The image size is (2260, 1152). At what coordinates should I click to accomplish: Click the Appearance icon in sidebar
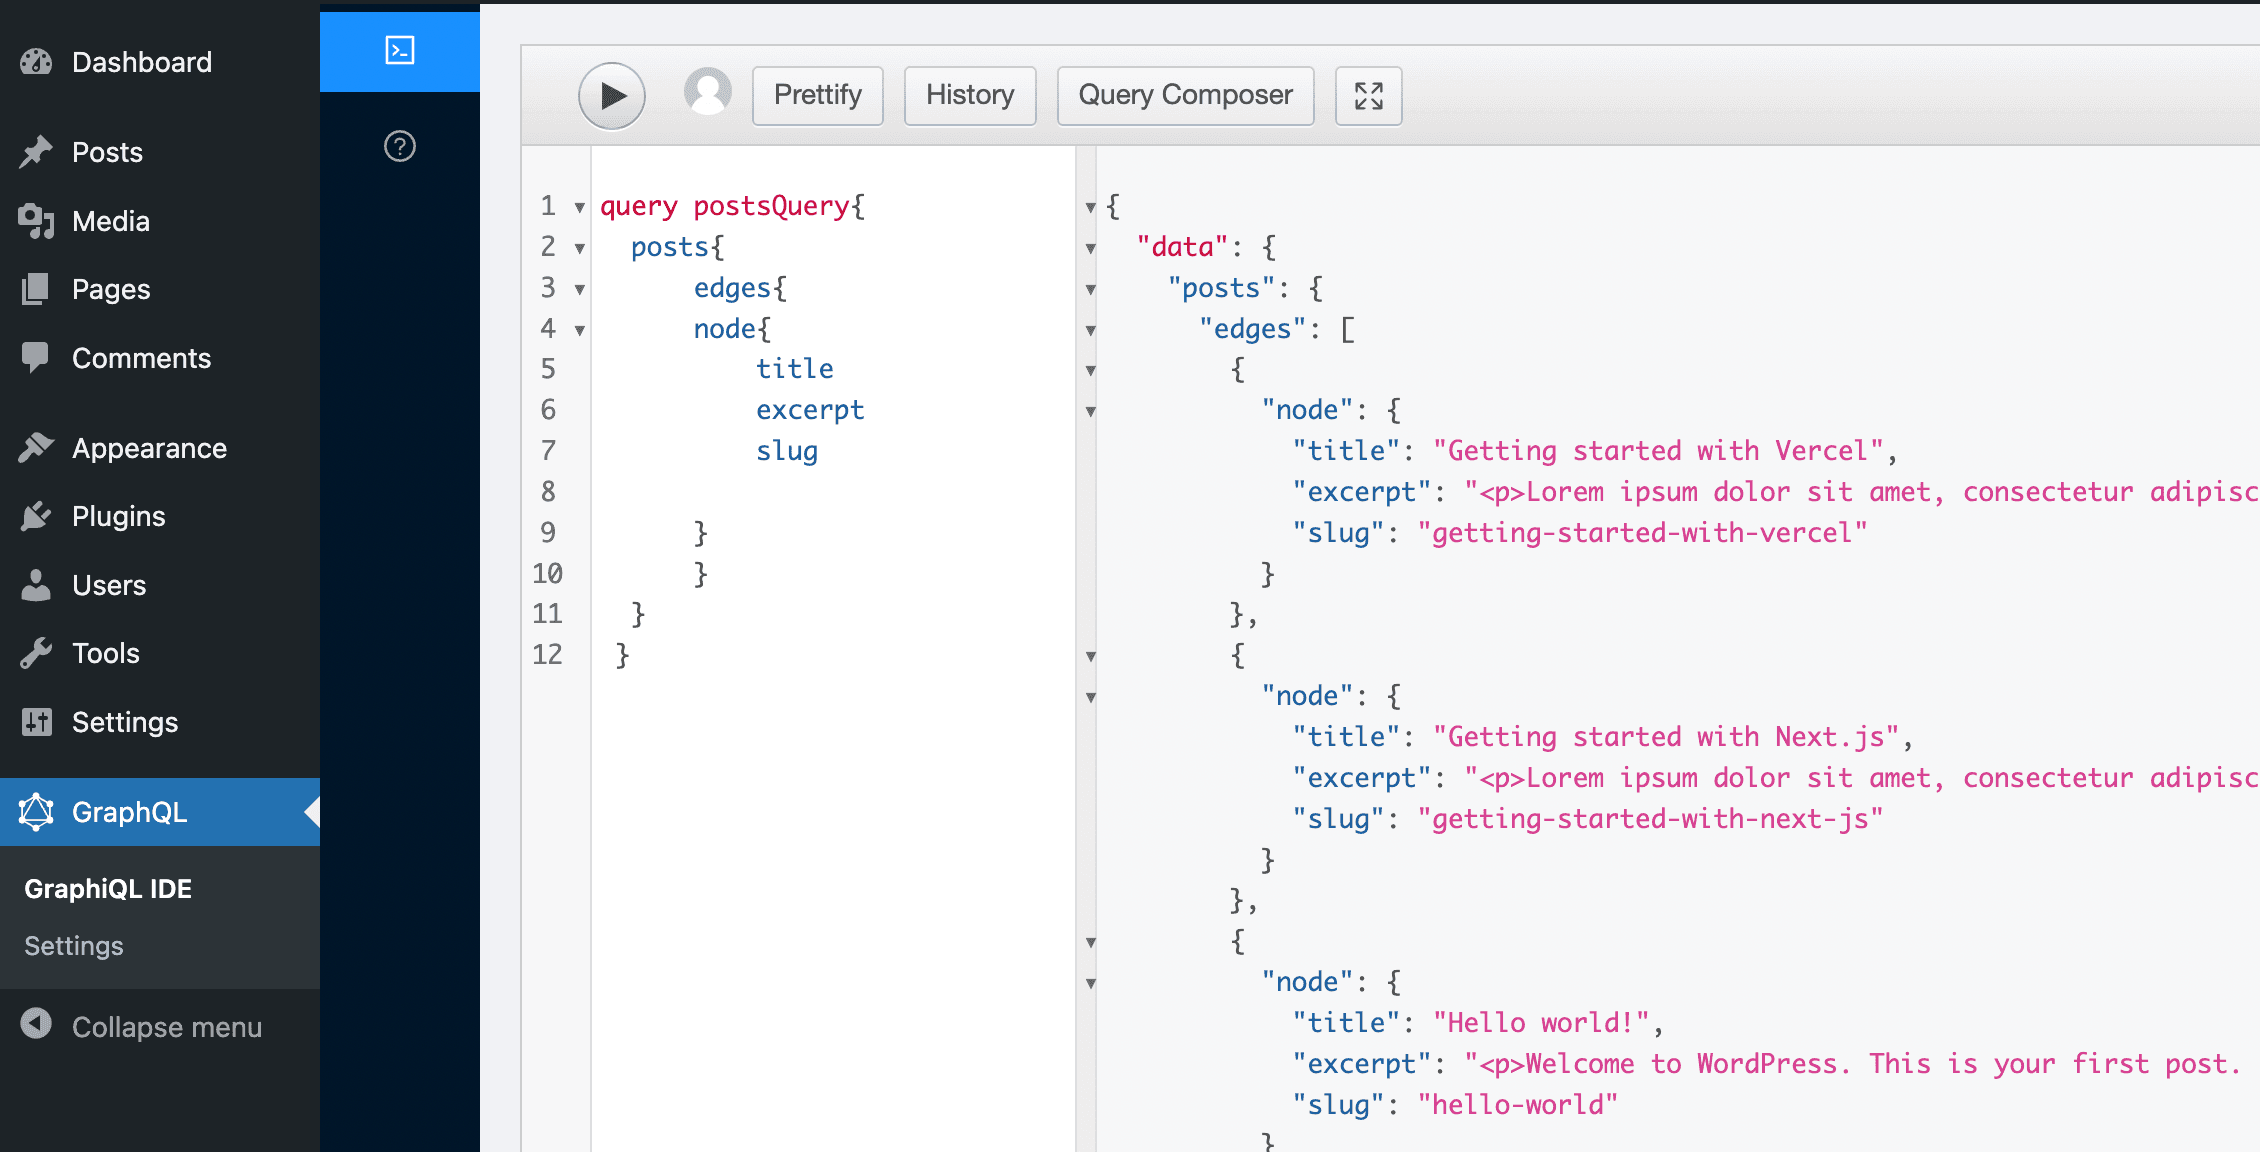(37, 447)
